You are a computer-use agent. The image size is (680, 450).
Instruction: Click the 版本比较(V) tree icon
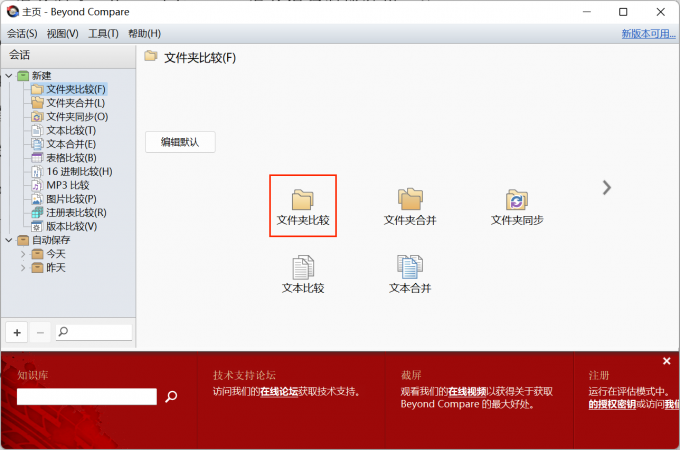pos(37,226)
